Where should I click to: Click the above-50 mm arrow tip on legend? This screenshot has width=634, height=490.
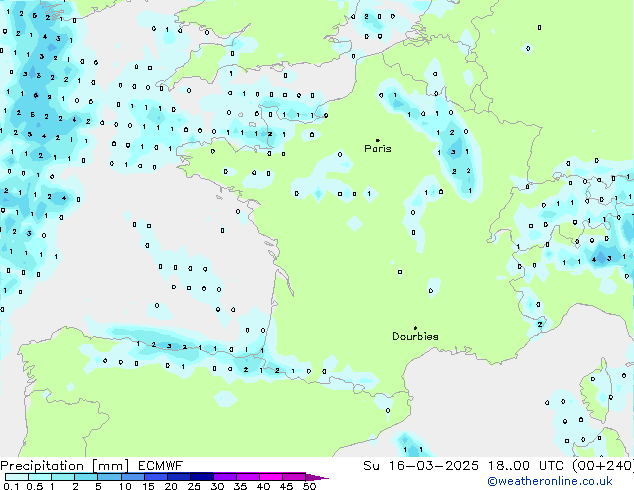317,477
